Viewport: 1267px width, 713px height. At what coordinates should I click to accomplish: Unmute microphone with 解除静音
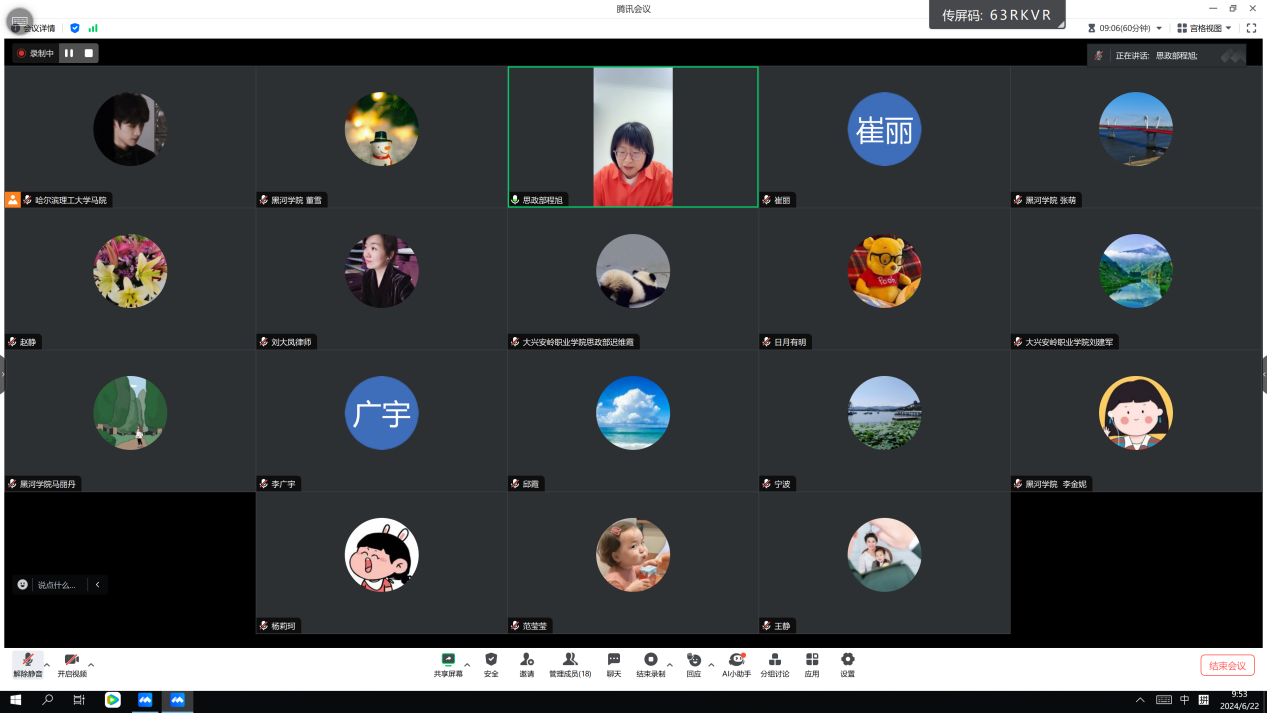pyautogui.click(x=27, y=664)
